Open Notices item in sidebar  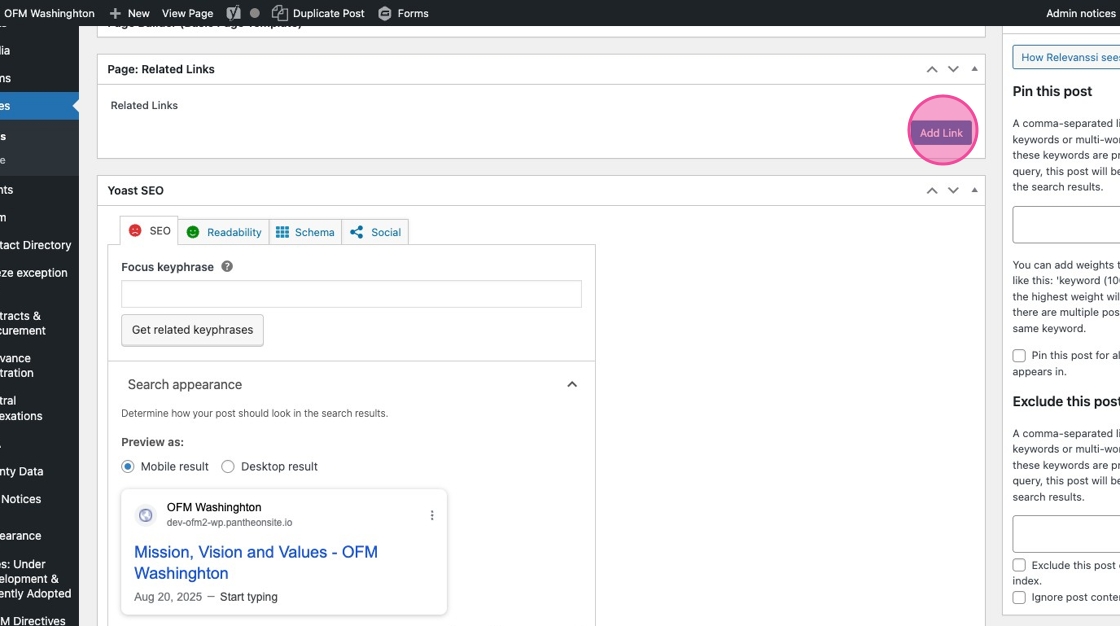(21, 500)
